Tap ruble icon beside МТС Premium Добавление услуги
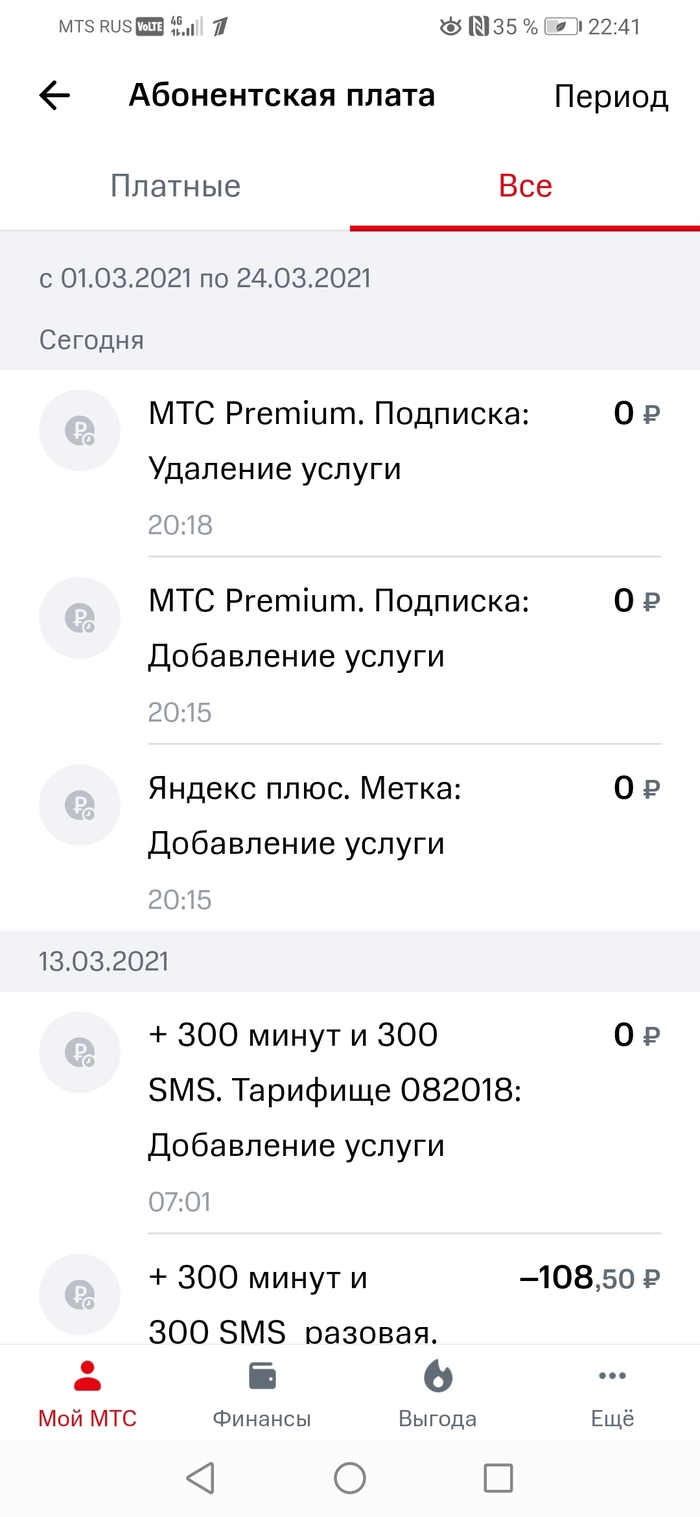This screenshot has width=700, height=1517. click(x=80, y=618)
